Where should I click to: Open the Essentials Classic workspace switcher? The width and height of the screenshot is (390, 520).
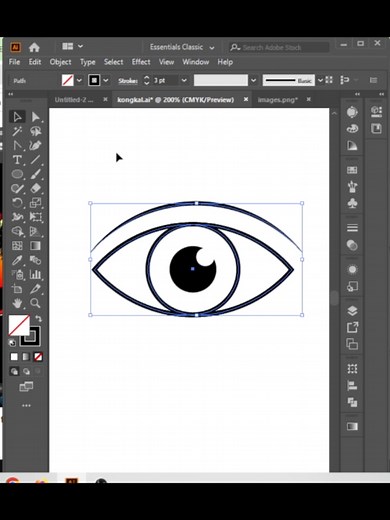(182, 47)
